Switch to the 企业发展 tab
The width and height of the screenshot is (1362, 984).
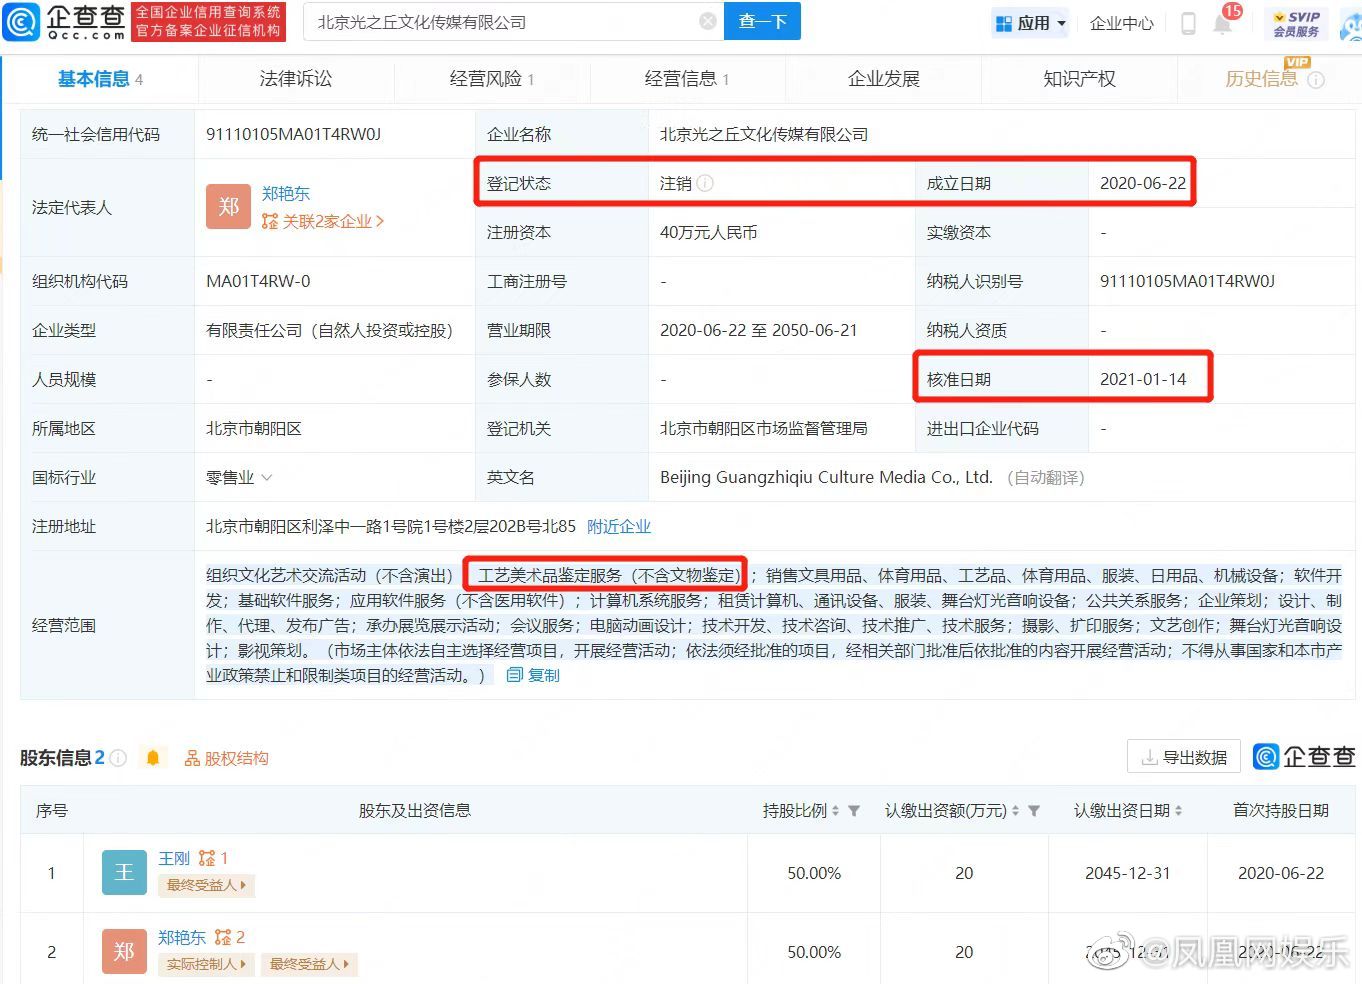coord(884,79)
